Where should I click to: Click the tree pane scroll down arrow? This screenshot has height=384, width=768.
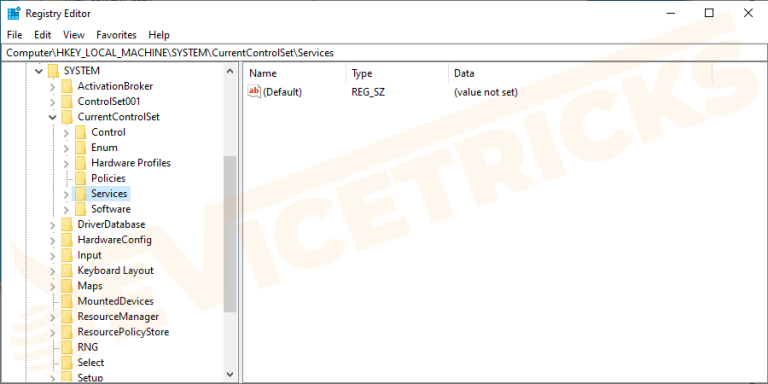click(x=230, y=374)
